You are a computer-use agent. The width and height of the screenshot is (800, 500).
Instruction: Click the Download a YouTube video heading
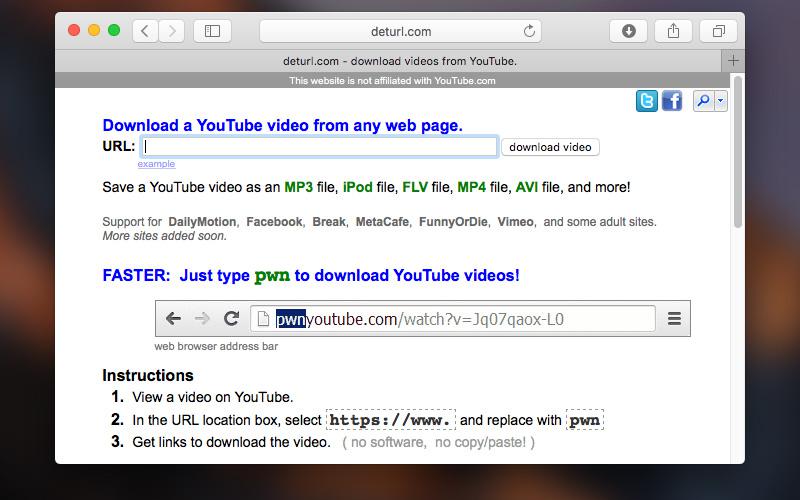[283, 126]
